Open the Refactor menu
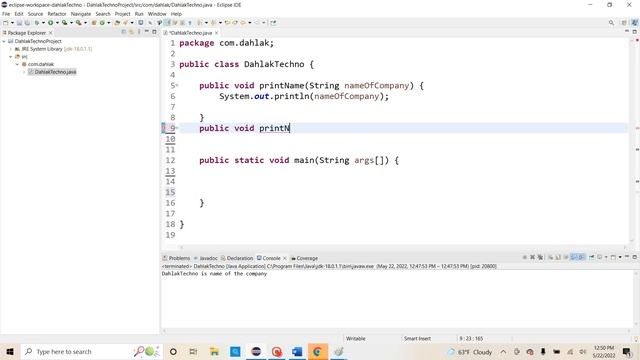640x360 pixels. coord(57,14)
